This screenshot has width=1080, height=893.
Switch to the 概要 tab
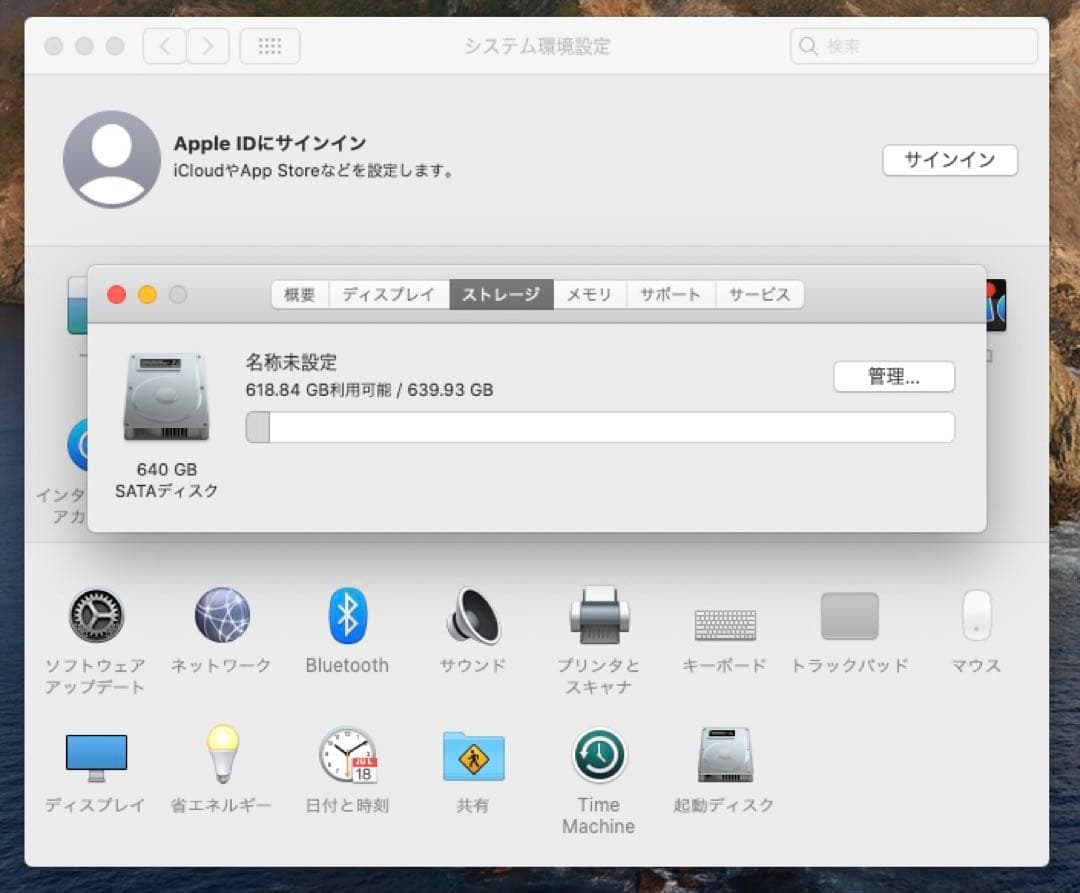tap(298, 294)
